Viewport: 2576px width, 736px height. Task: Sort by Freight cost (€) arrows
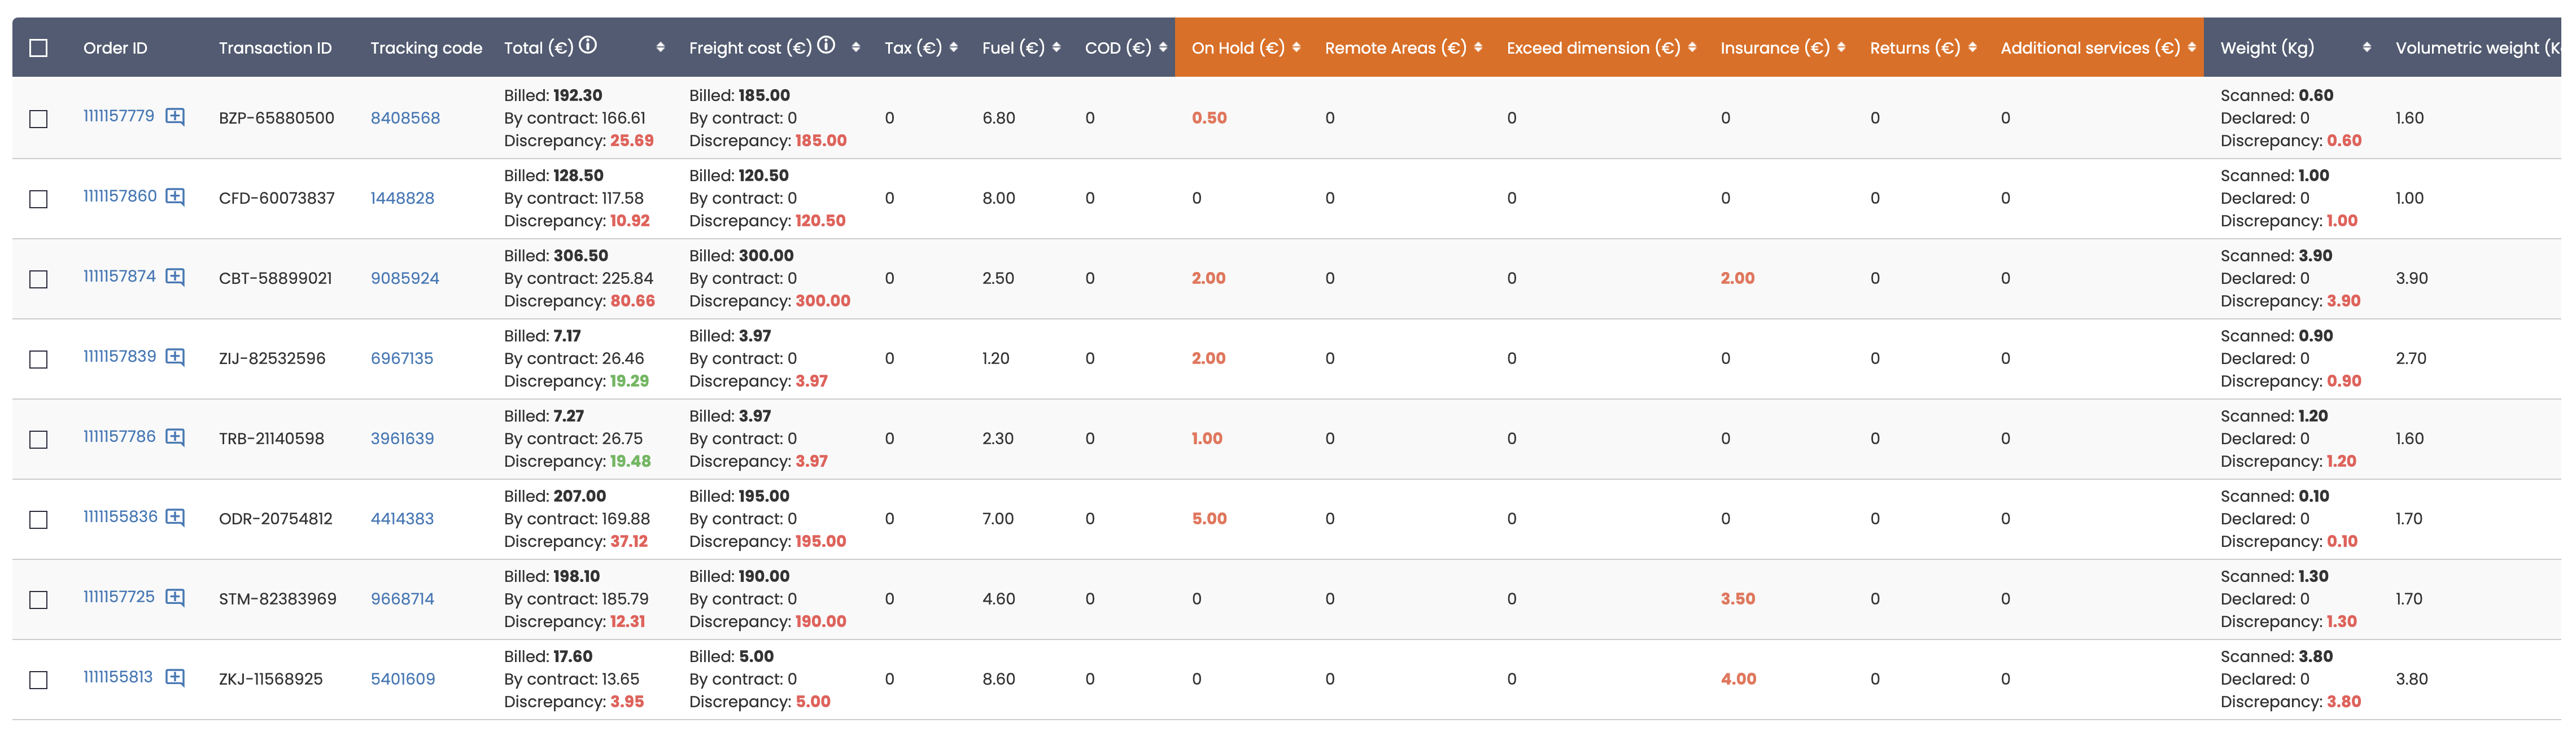[856, 47]
